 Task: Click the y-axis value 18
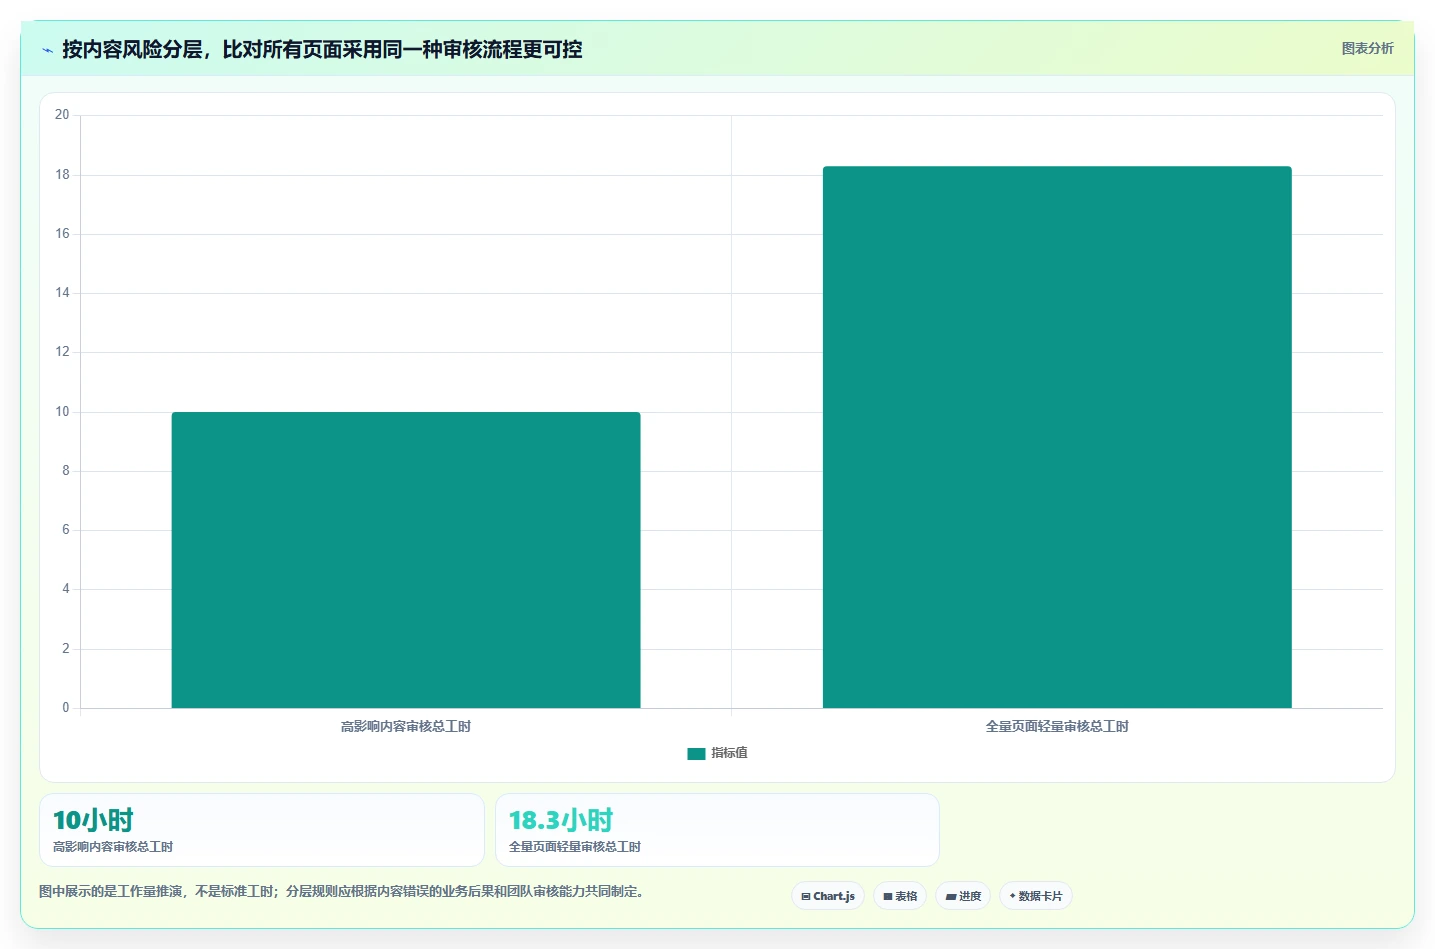pos(62,175)
